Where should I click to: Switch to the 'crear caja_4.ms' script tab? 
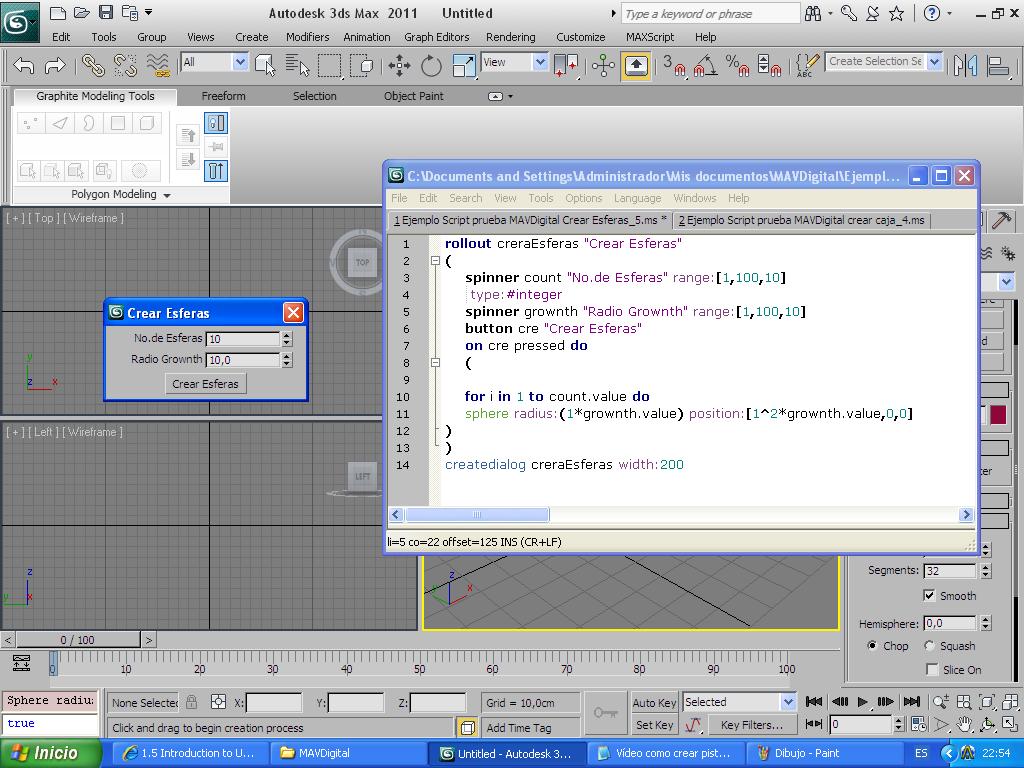coord(801,220)
